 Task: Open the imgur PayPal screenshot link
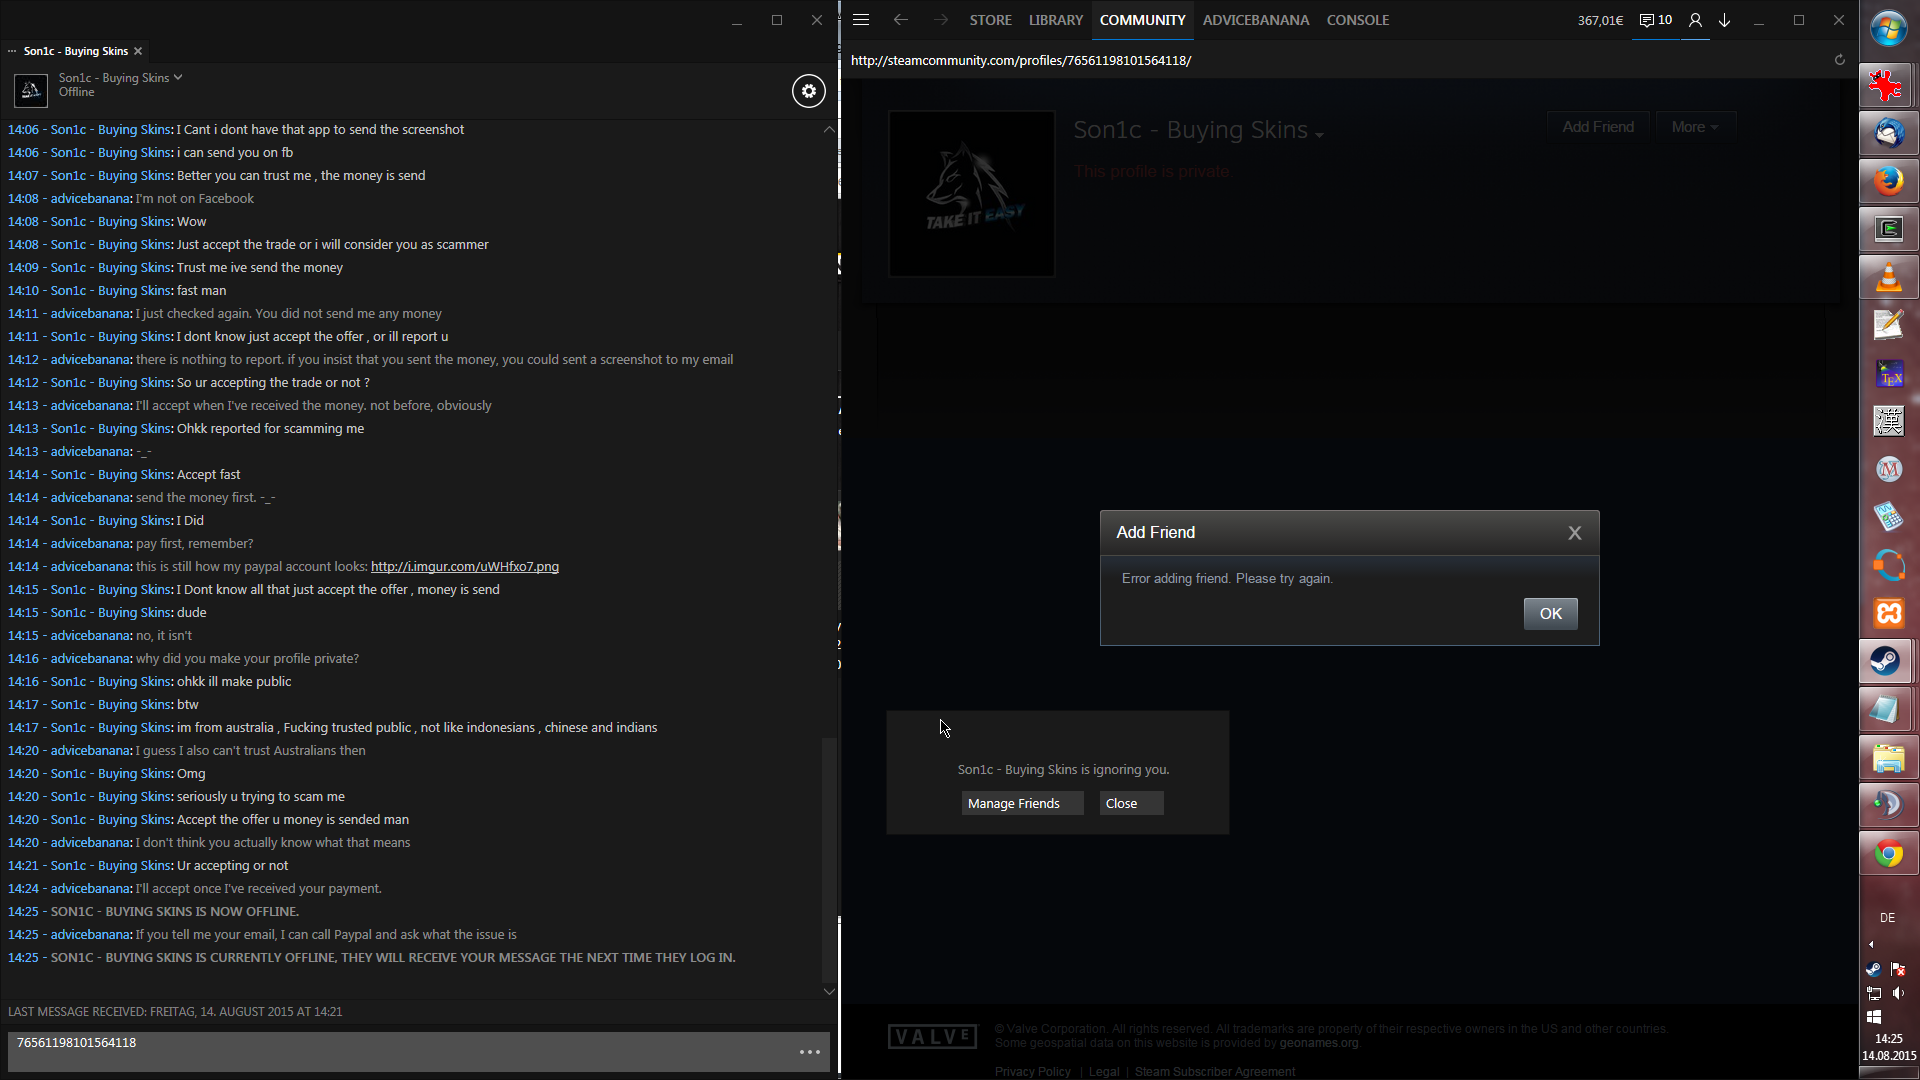(x=464, y=566)
